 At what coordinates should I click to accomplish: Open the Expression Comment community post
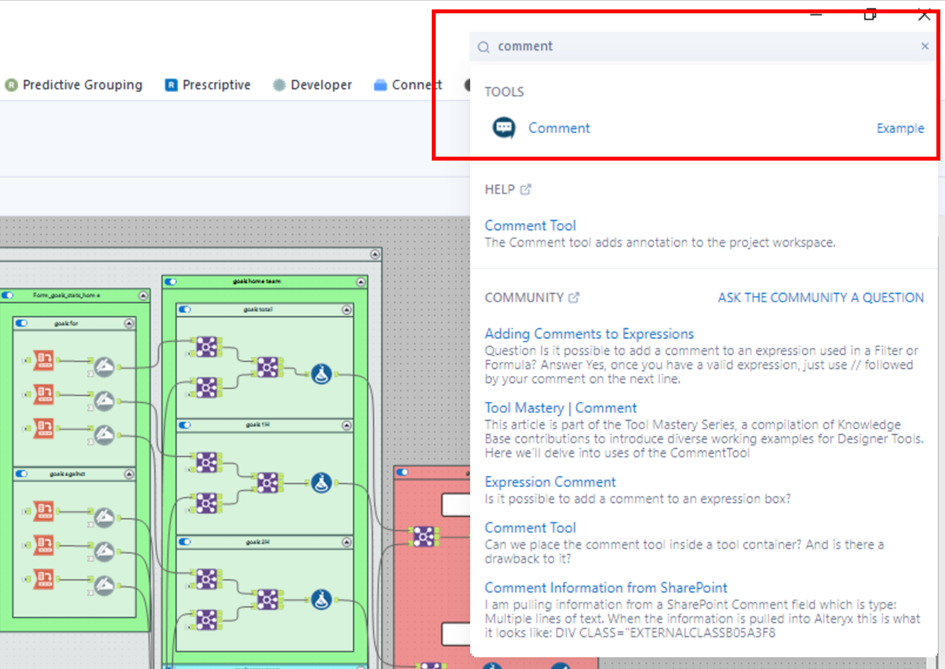click(550, 482)
